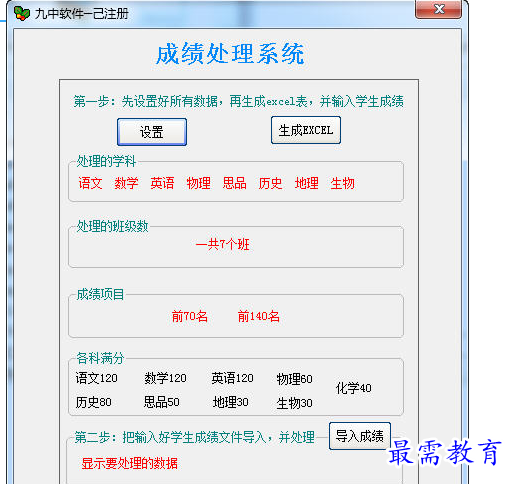Click the 一共7个班 text
The image size is (510, 484).
click(x=223, y=244)
